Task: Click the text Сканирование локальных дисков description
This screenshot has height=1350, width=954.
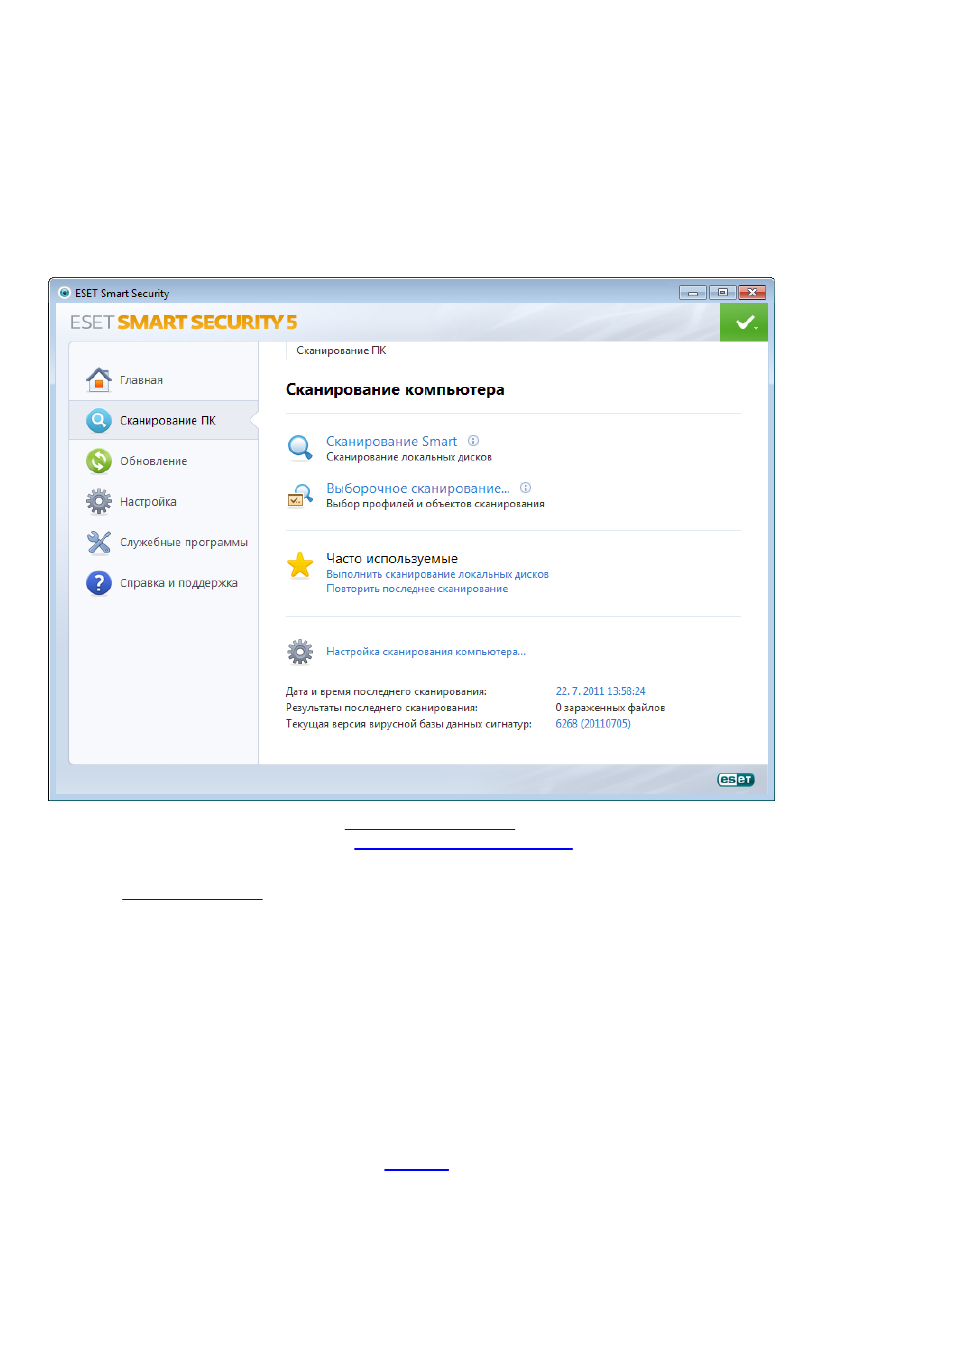Action: tap(409, 457)
